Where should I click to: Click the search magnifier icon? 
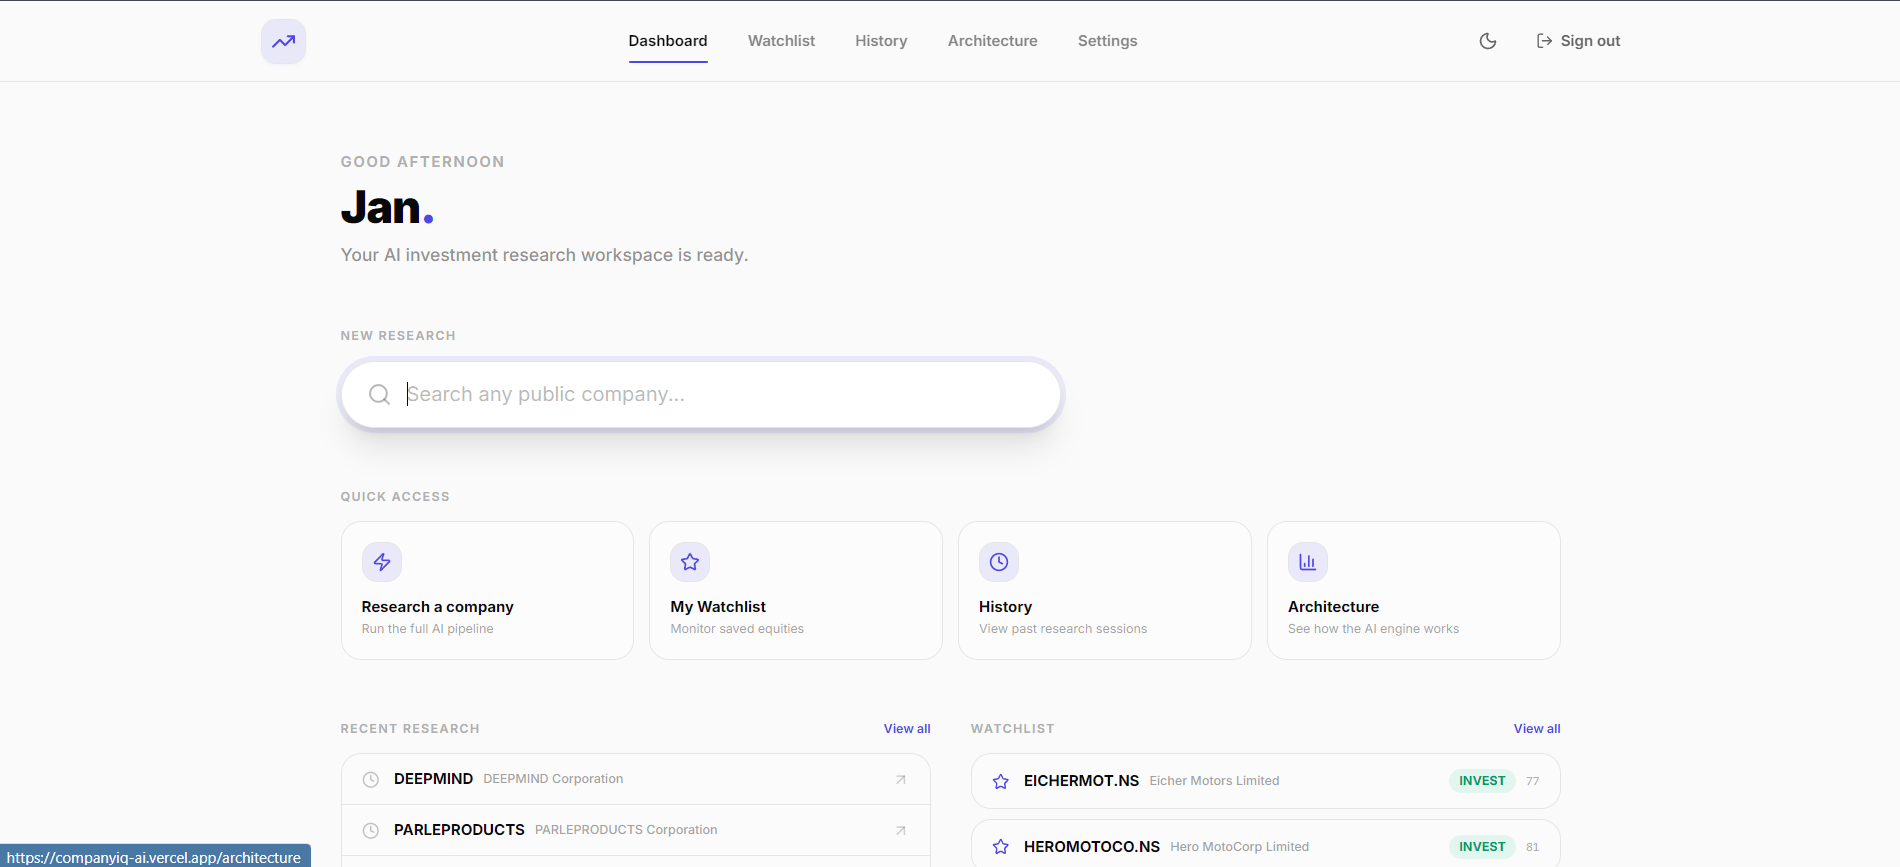pyautogui.click(x=379, y=394)
